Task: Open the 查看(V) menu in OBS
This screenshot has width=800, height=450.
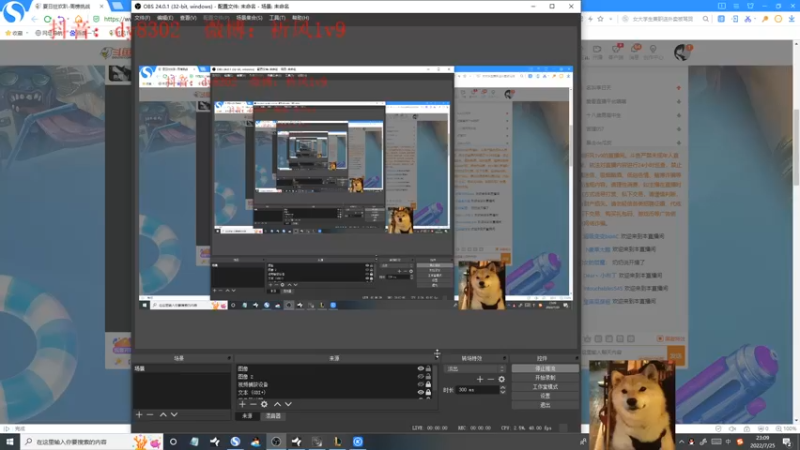Action: coord(188,18)
